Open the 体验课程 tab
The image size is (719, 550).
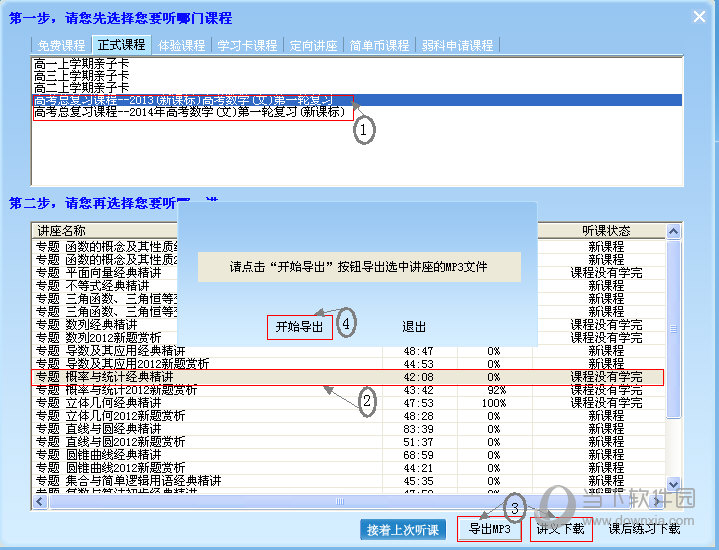click(182, 46)
